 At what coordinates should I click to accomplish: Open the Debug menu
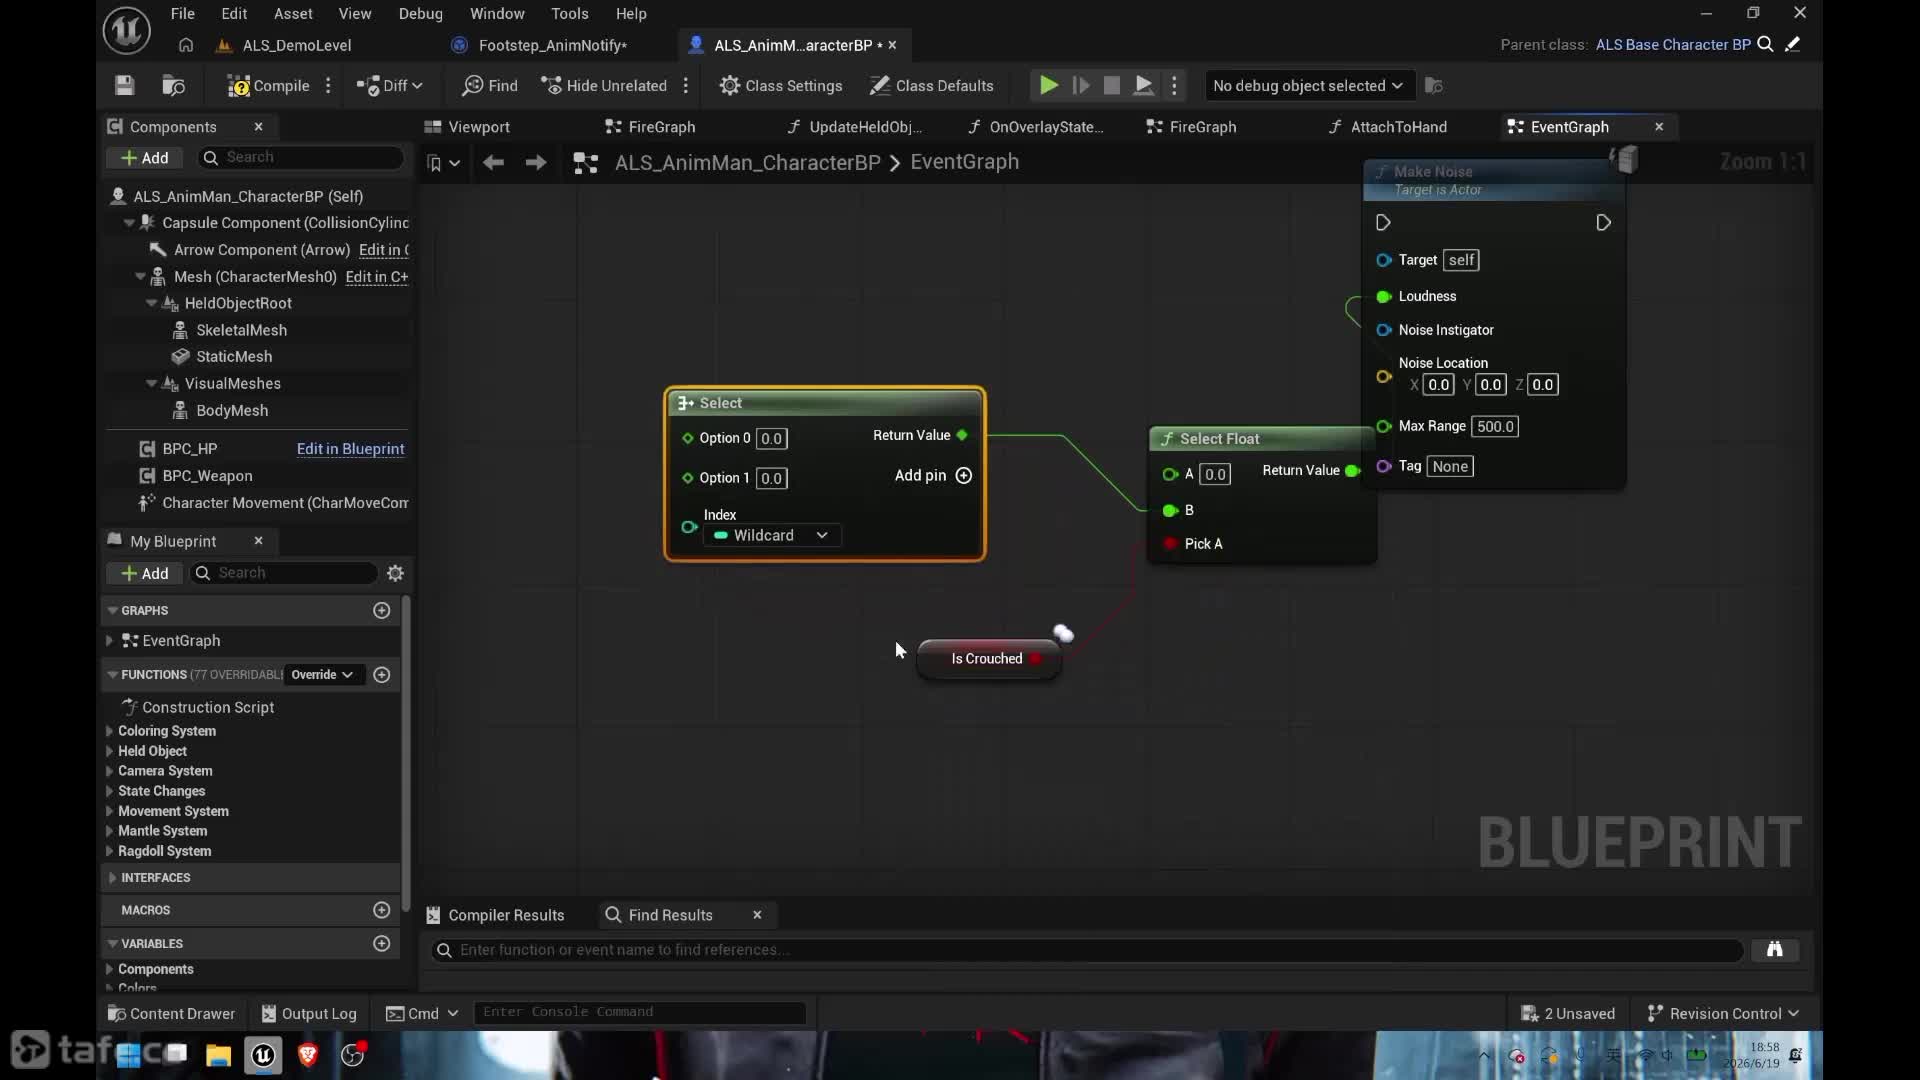(420, 14)
